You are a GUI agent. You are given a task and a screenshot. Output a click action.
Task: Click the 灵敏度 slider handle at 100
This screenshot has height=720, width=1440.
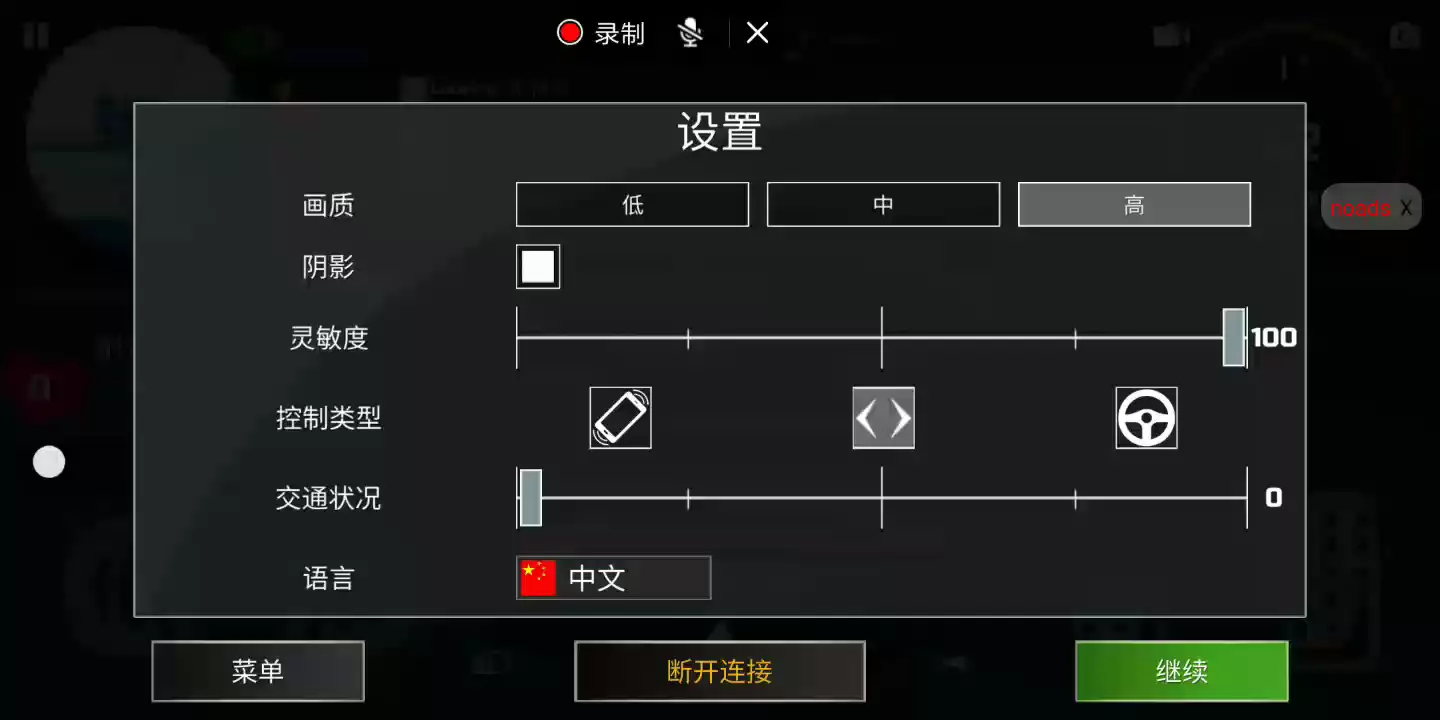[x=1234, y=337]
